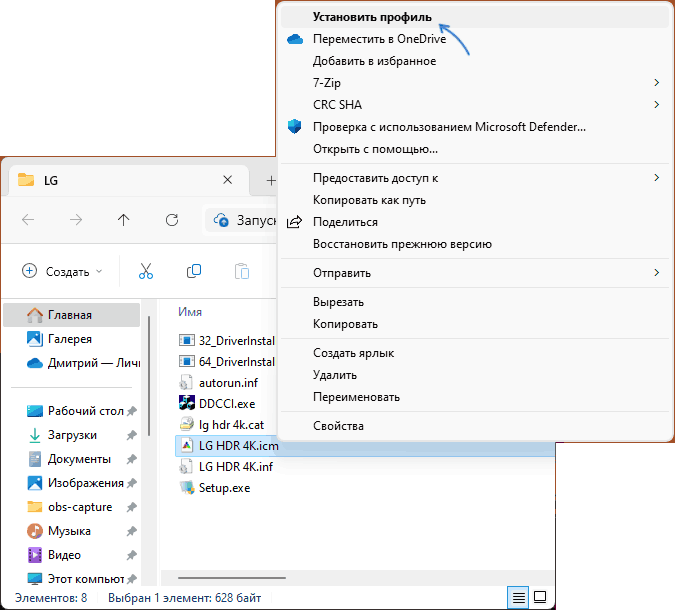Click the Cut scissors toolbar icon
Image resolution: width=675 pixels, height=610 pixels.
coord(146,272)
